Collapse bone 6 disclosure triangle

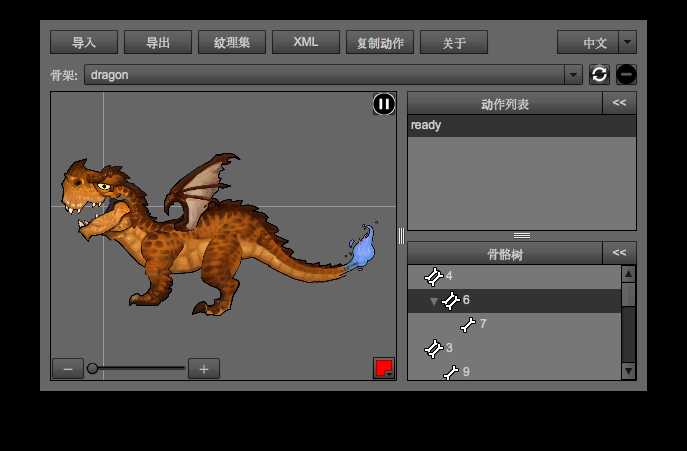434,301
